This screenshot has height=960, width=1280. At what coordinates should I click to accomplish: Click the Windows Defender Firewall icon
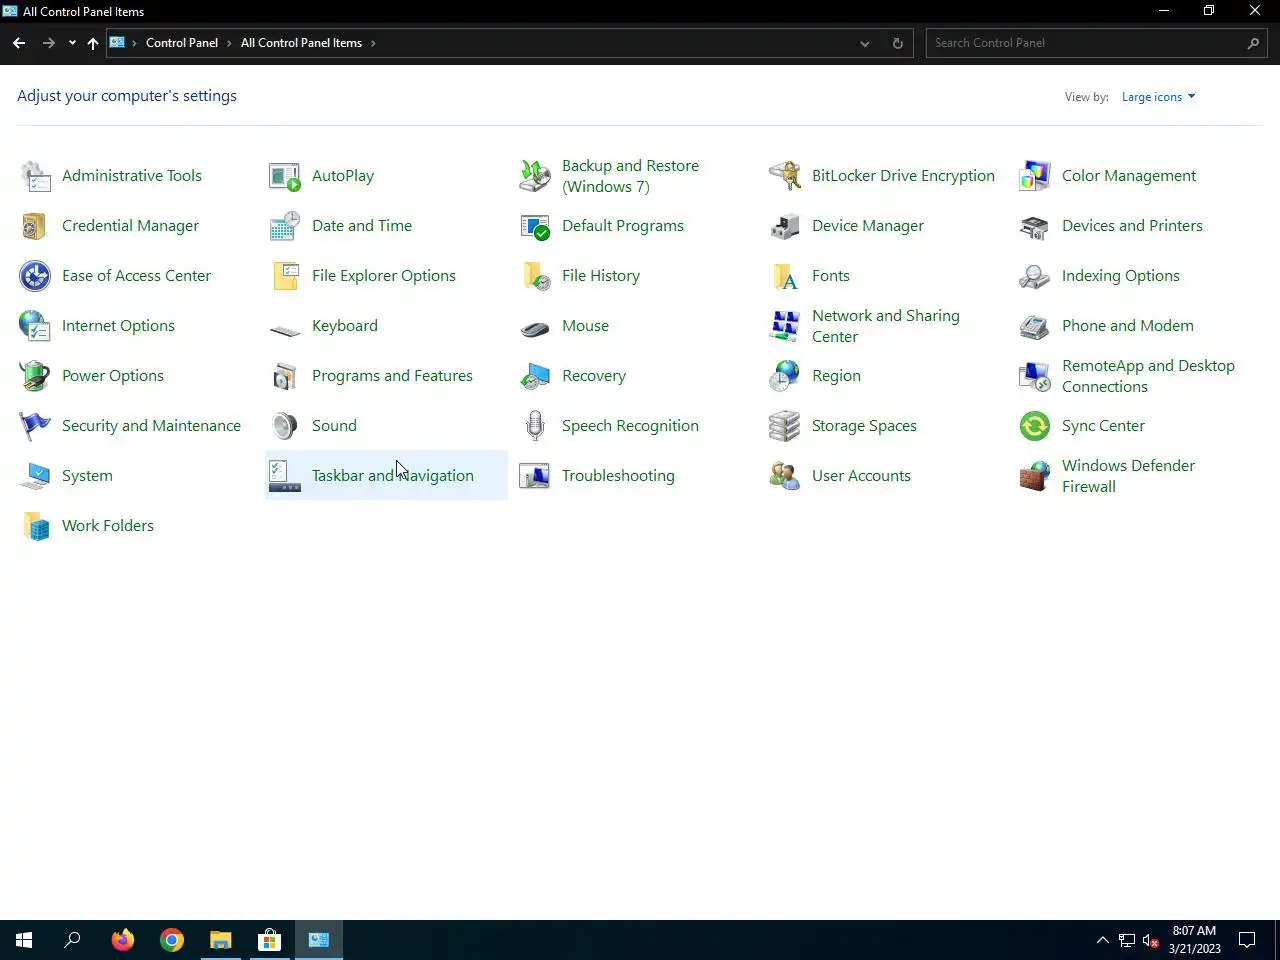tap(1035, 476)
